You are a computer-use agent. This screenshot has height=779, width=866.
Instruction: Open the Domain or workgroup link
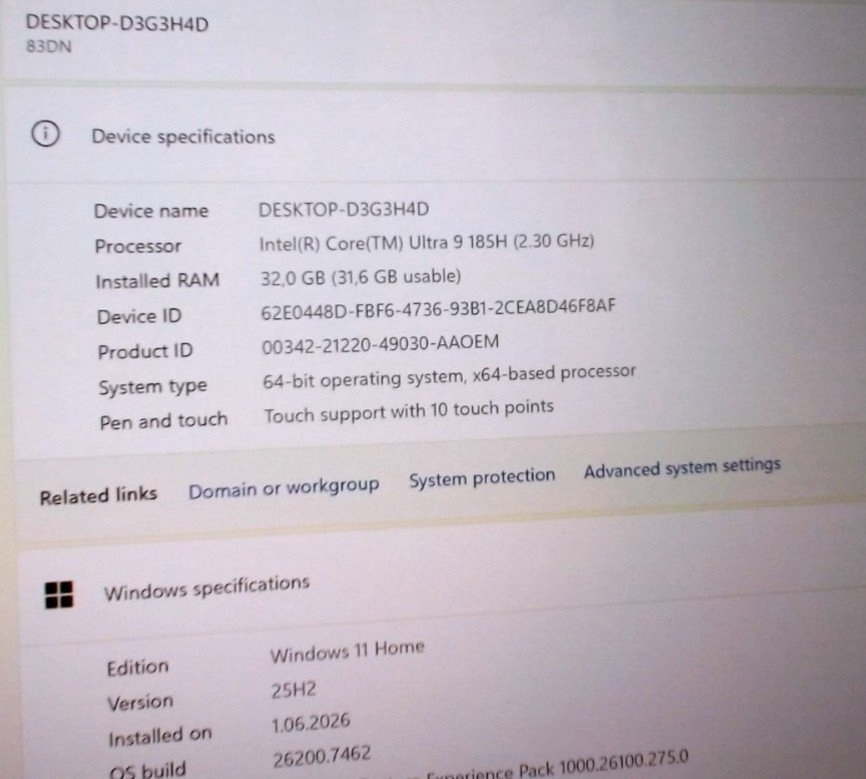(x=284, y=488)
